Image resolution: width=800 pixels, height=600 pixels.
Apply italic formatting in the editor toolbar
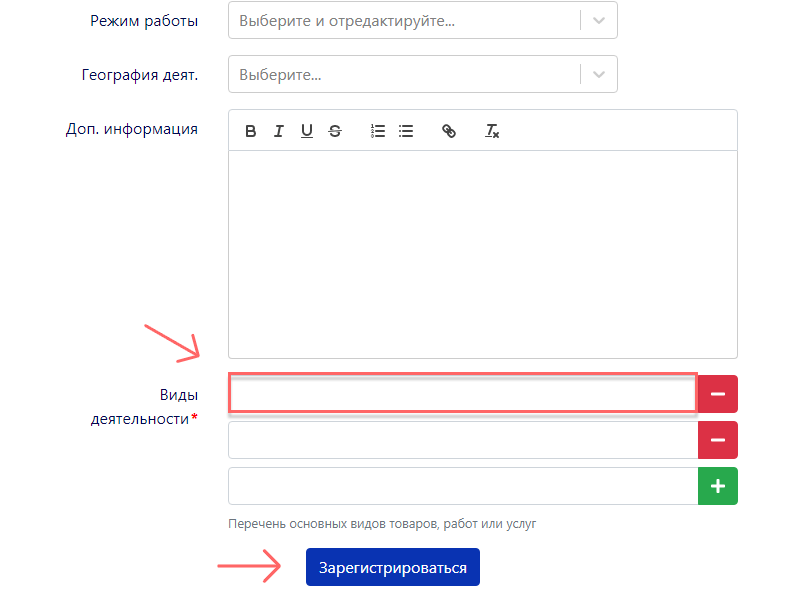(x=279, y=131)
